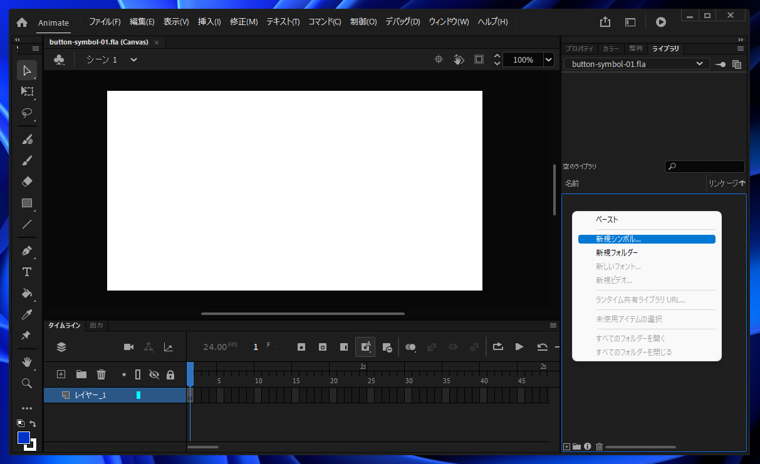760x464 pixels.
Task: Select the Free Transform tool
Action: [x=27, y=92]
